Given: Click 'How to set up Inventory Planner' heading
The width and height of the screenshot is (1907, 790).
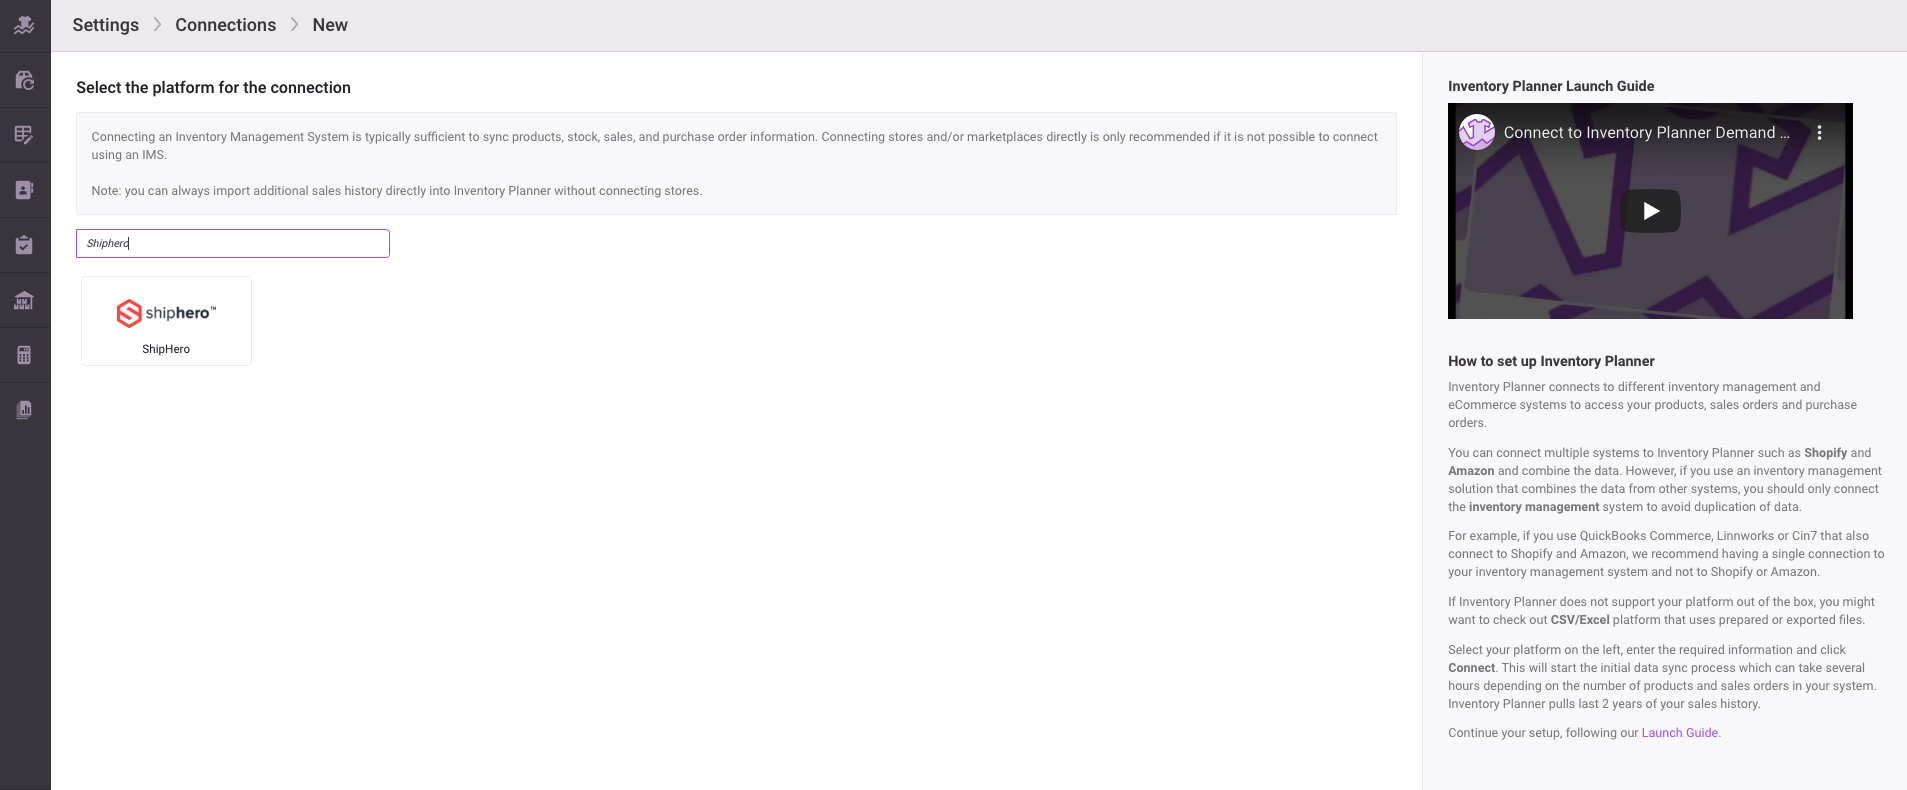Looking at the screenshot, I should (1551, 361).
